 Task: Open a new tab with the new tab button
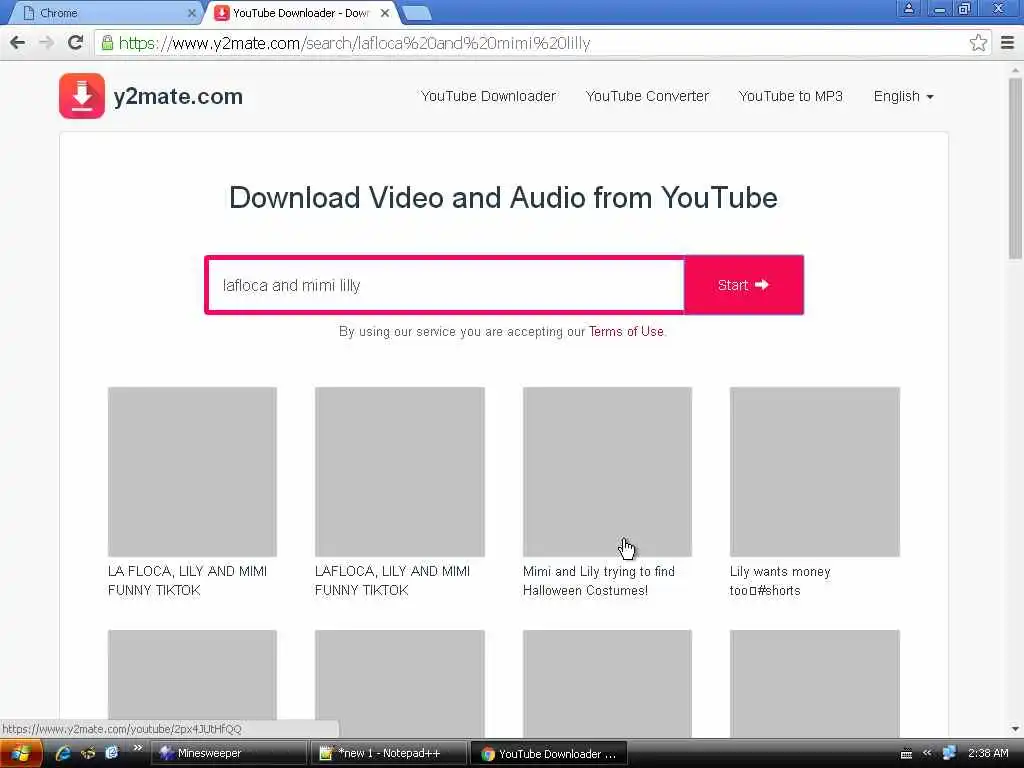point(416,13)
